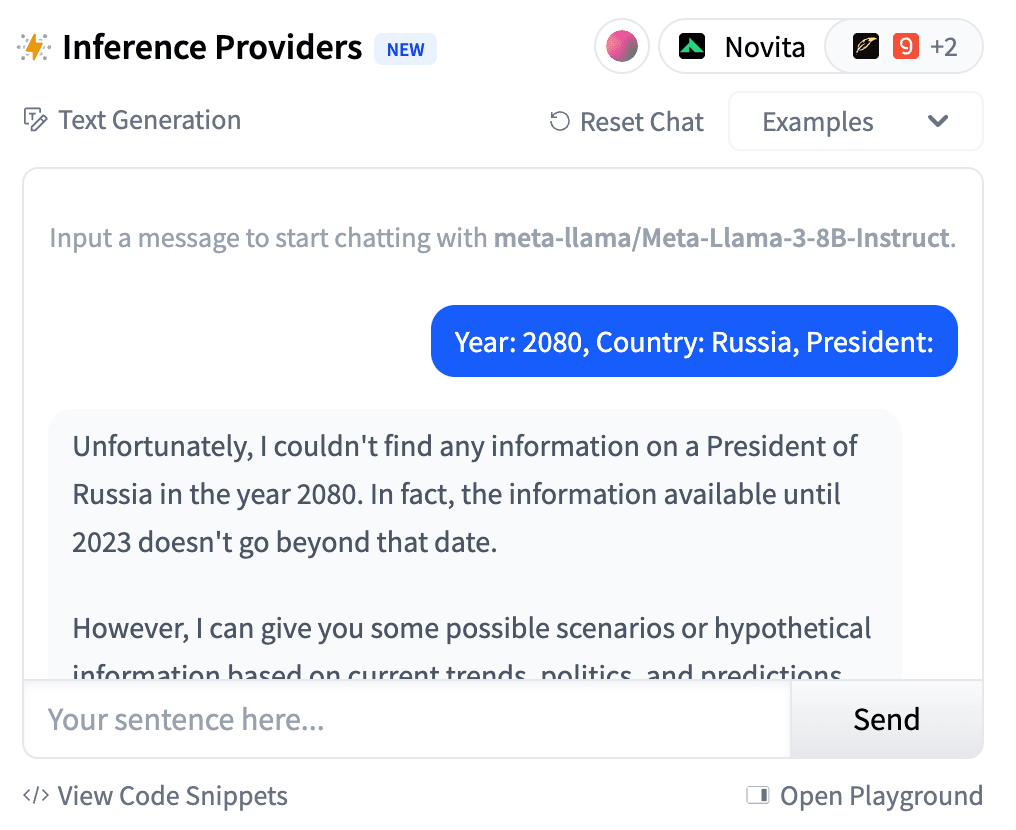
Task: Focus the 'Your sentence here...' input
Action: (406, 719)
